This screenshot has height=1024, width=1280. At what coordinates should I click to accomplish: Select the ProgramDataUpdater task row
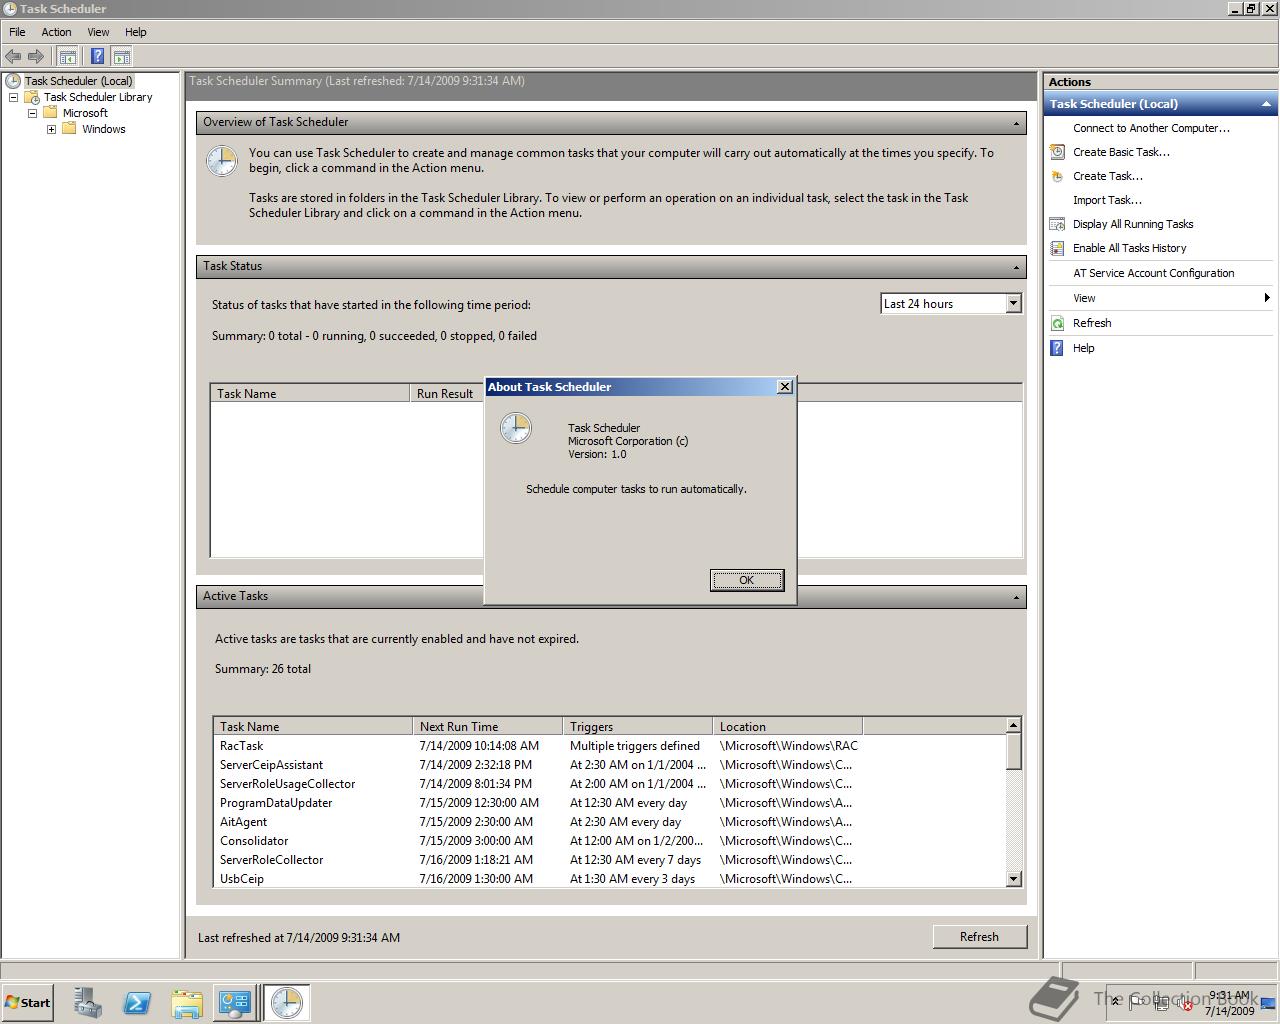(609, 803)
